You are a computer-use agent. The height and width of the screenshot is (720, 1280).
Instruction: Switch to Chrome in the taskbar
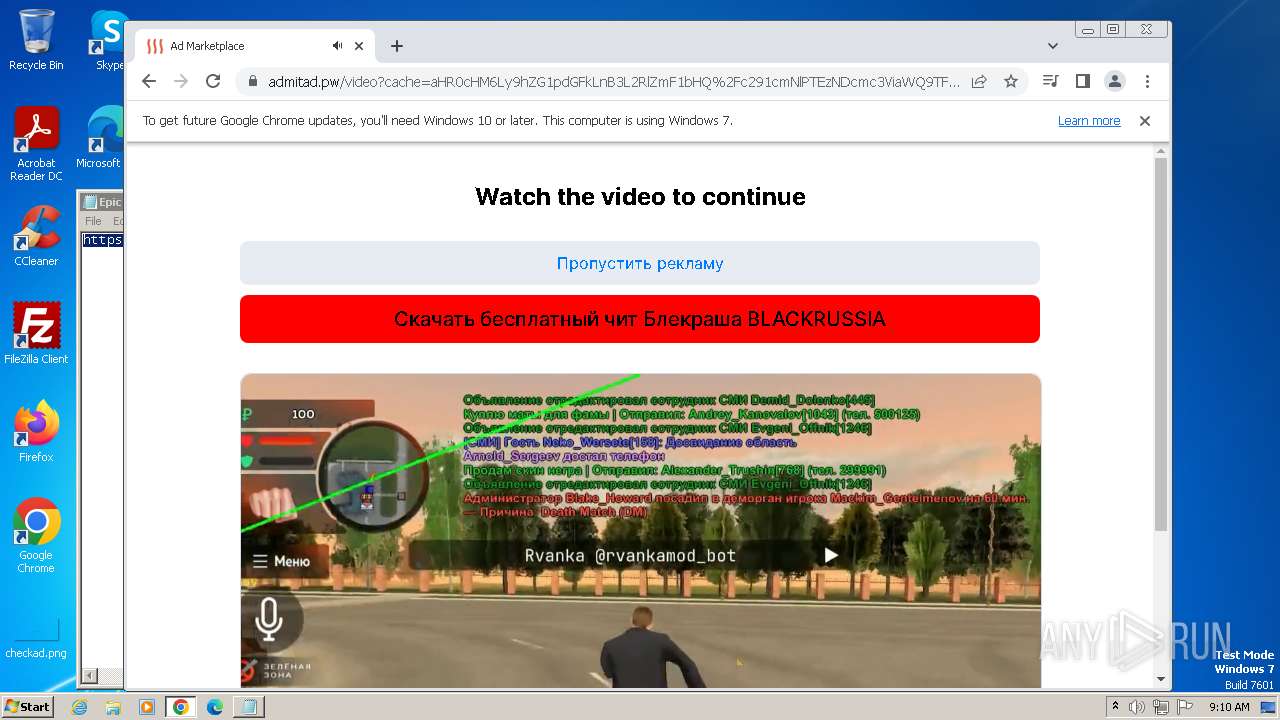(180, 707)
